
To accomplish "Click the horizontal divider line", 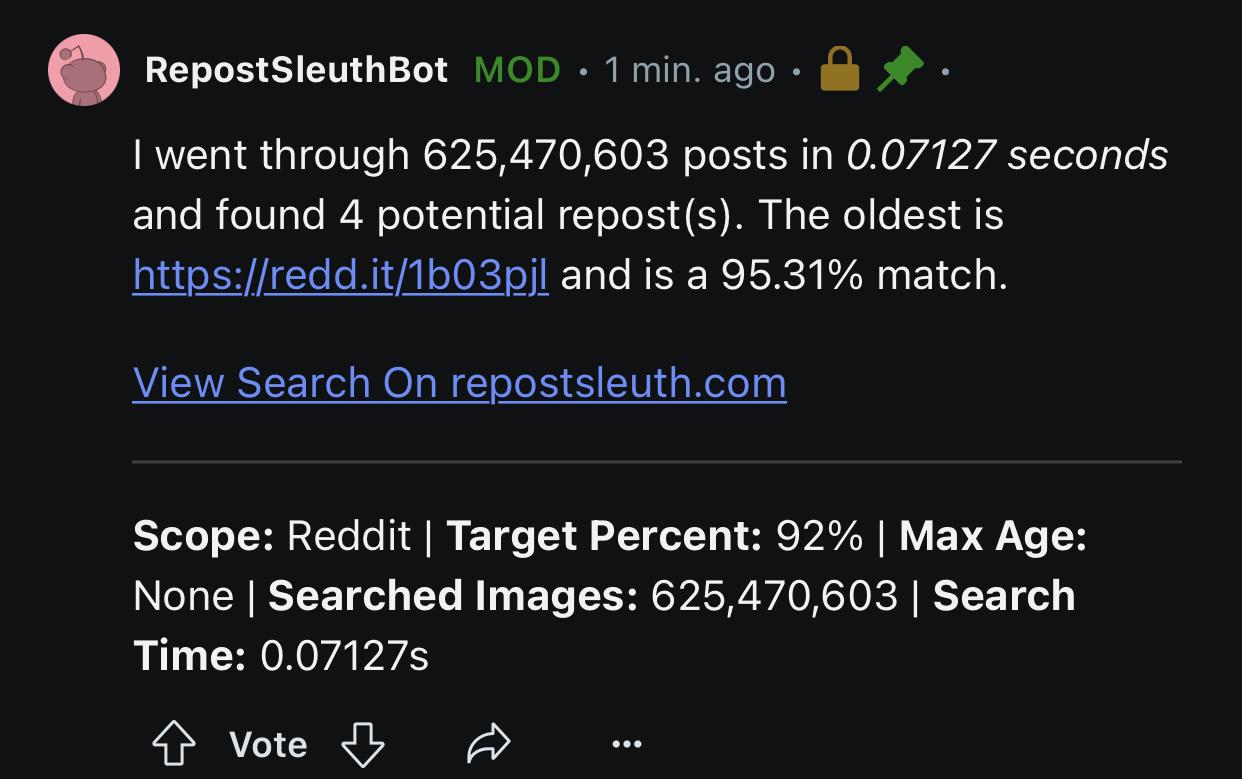I will (x=656, y=462).
